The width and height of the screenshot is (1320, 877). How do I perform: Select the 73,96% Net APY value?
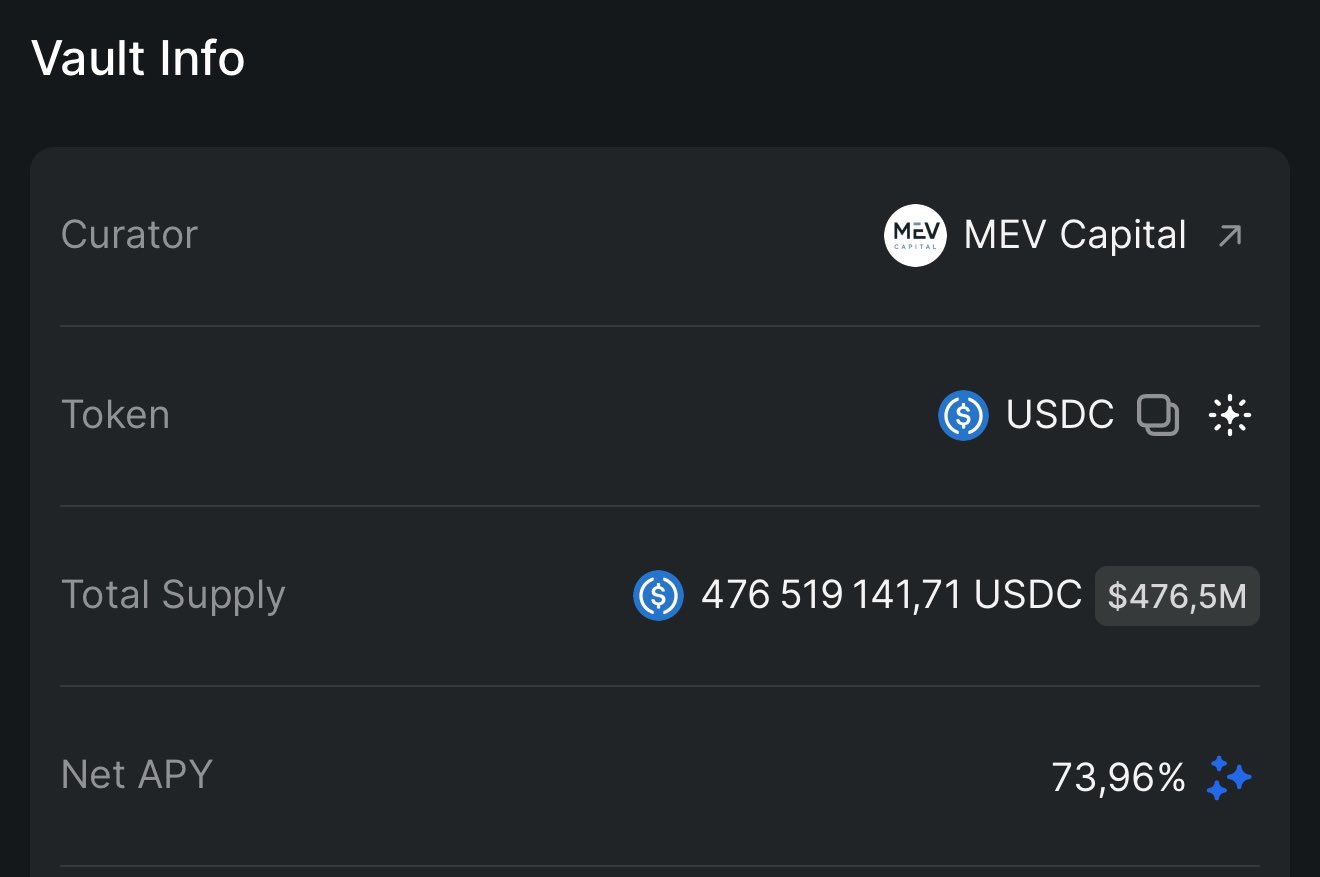pyautogui.click(x=1118, y=777)
